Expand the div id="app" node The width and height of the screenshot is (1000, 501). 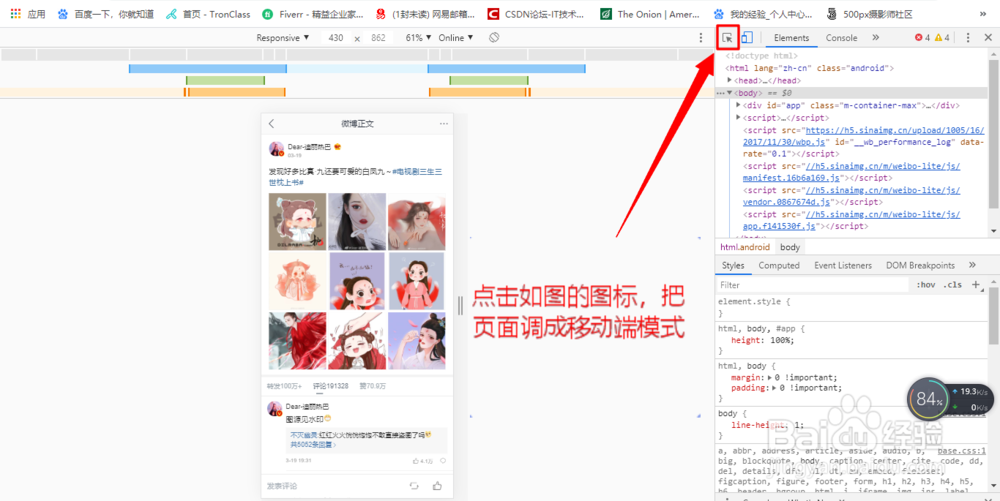[x=739, y=105]
